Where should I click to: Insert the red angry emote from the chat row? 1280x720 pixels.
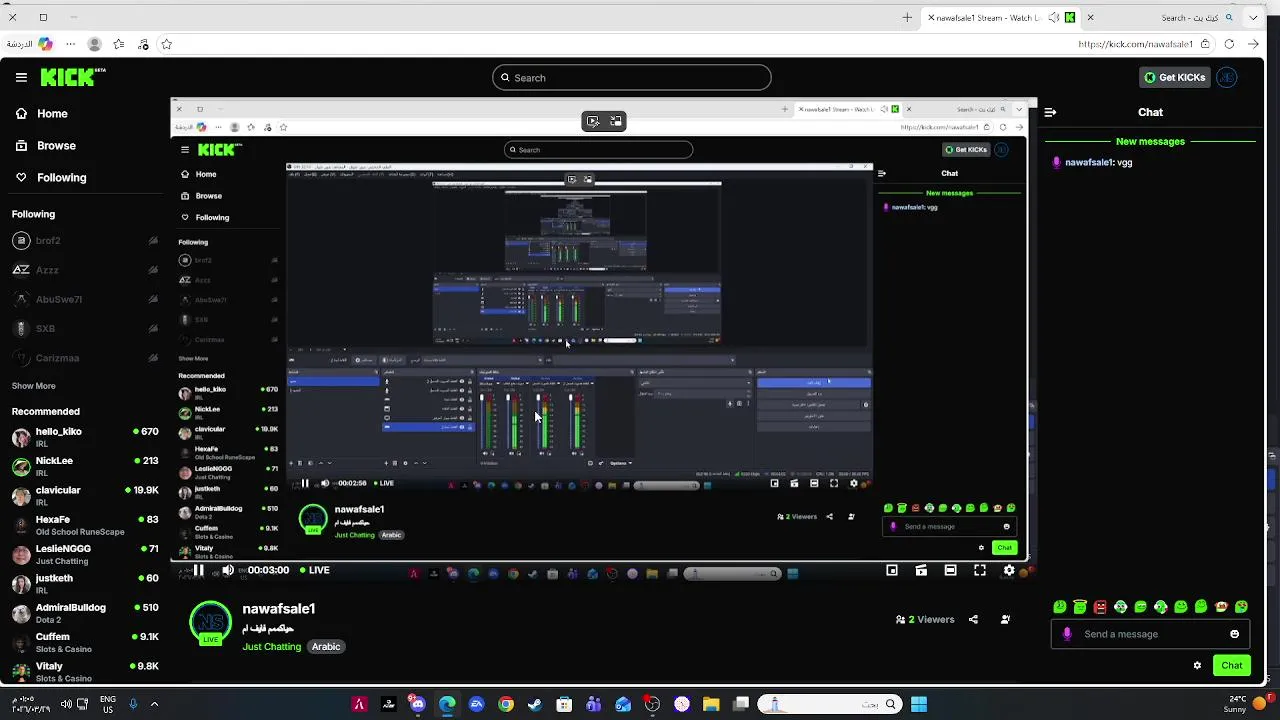(1100, 607)
